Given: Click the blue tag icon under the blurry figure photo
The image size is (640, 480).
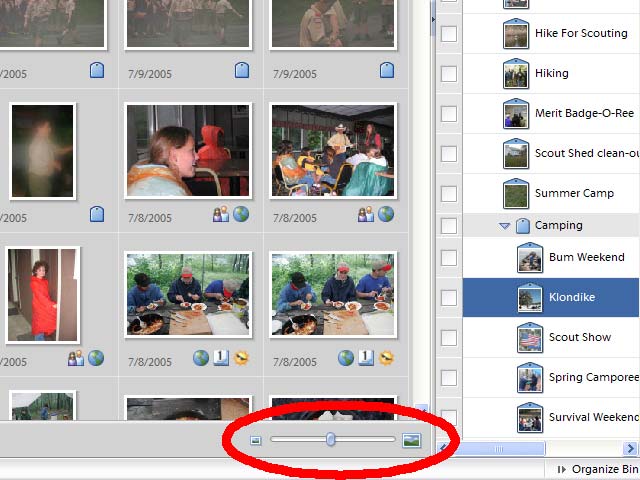Looking at the screenshot, I should 97,214.
